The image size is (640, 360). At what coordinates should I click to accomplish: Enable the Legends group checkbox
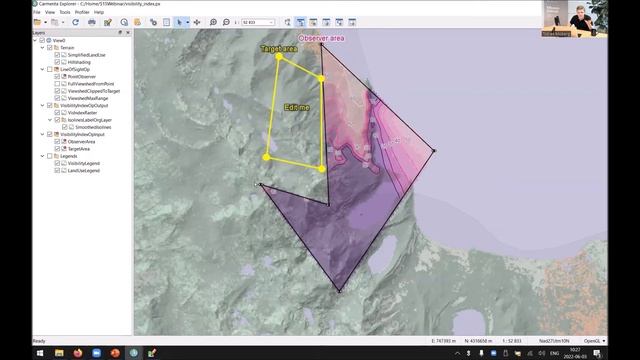pos(50,156)
